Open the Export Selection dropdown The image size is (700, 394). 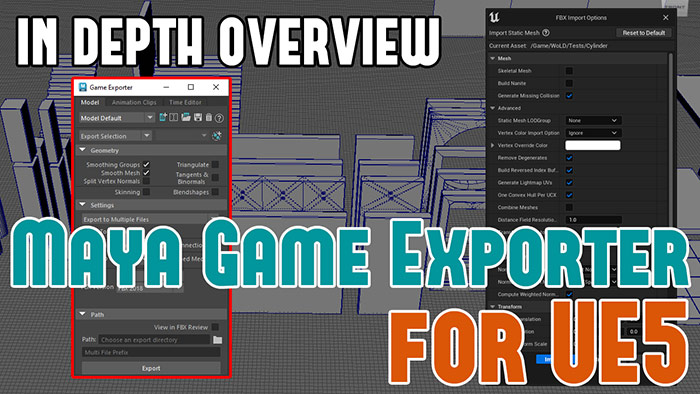(116, 136)
